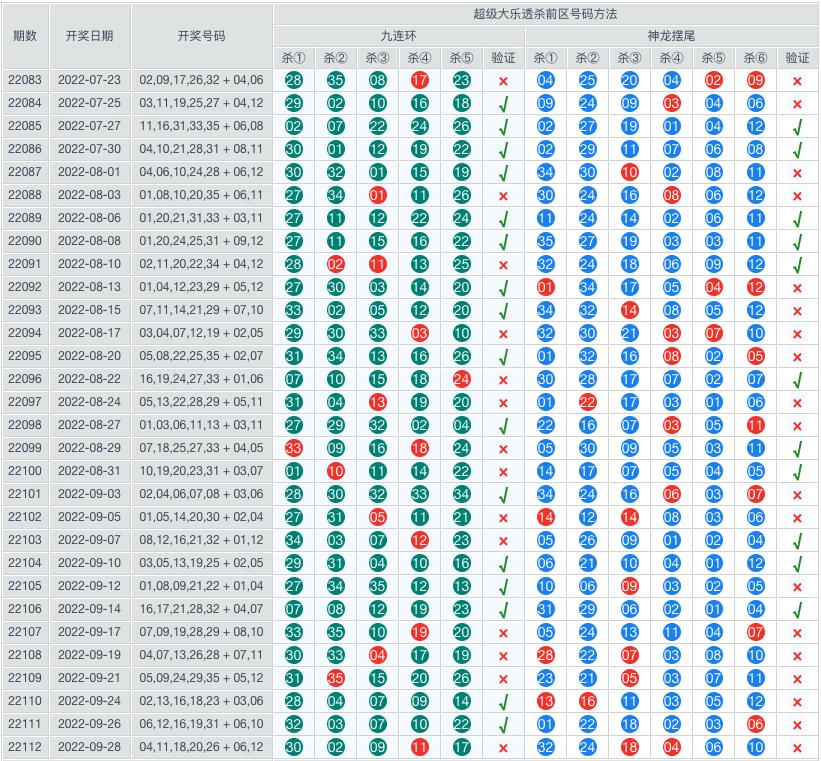Image resolution: width=821 pixels, height=761 pixels.
Task: Click winning numbers 01,20,24,25,31 + 09,12
Action: pyautogui.click(x=202, y=241)
